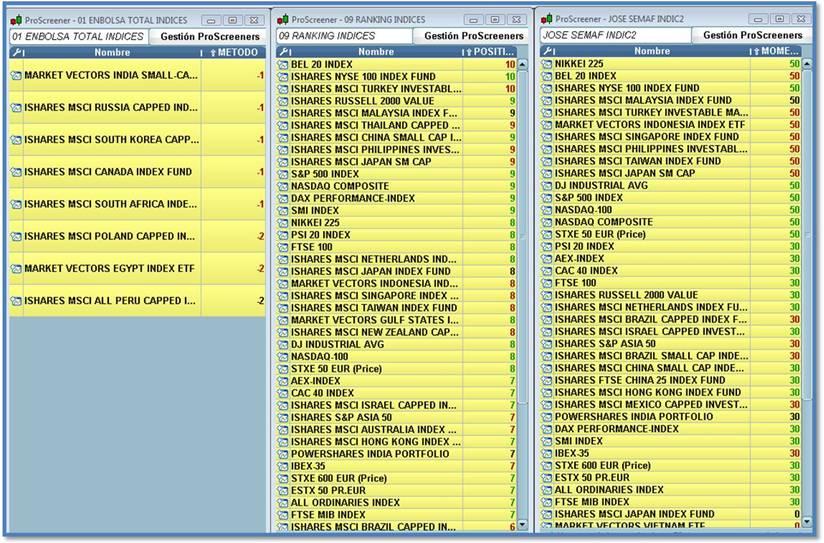Sort by Nombre column in JOSE SEMAF window

[x=652, y=51]
